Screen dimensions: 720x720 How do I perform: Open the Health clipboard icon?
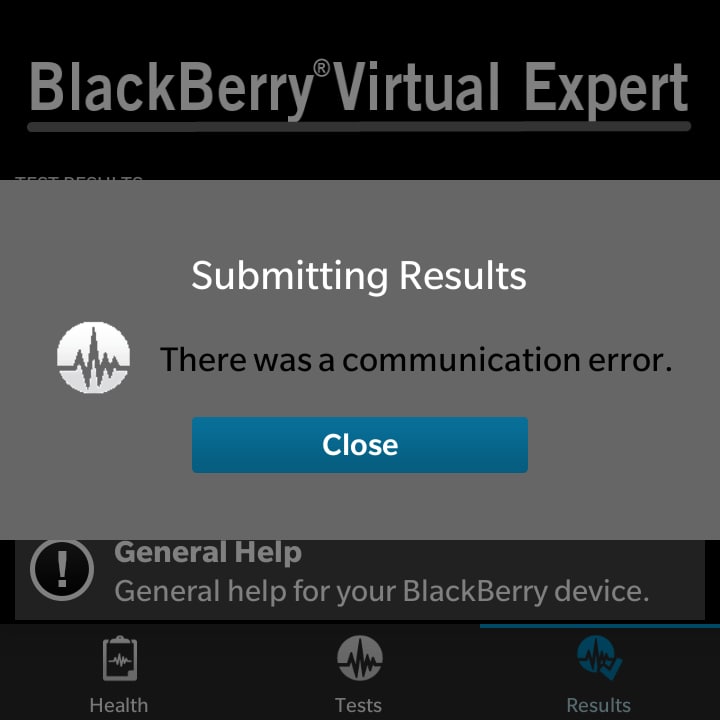tap(120, 658)
